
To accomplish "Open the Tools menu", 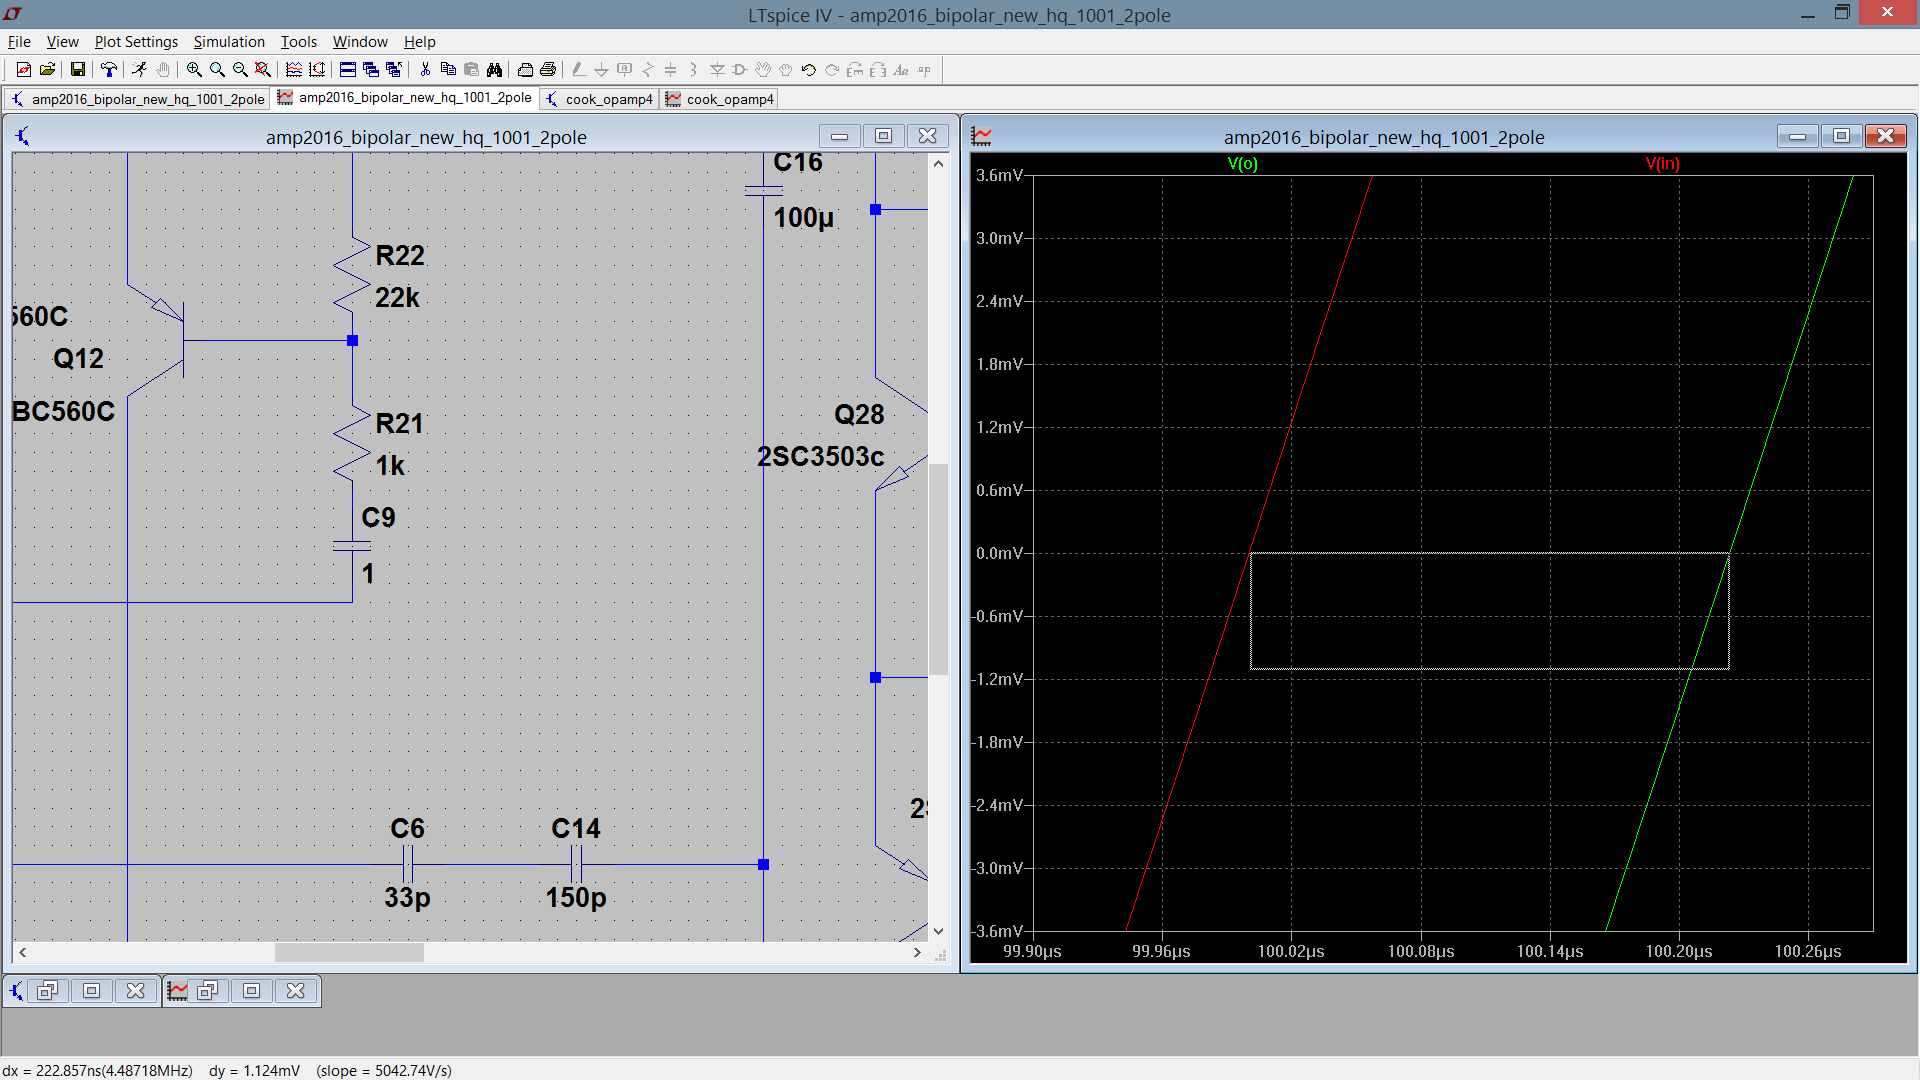I will [298, 42].
